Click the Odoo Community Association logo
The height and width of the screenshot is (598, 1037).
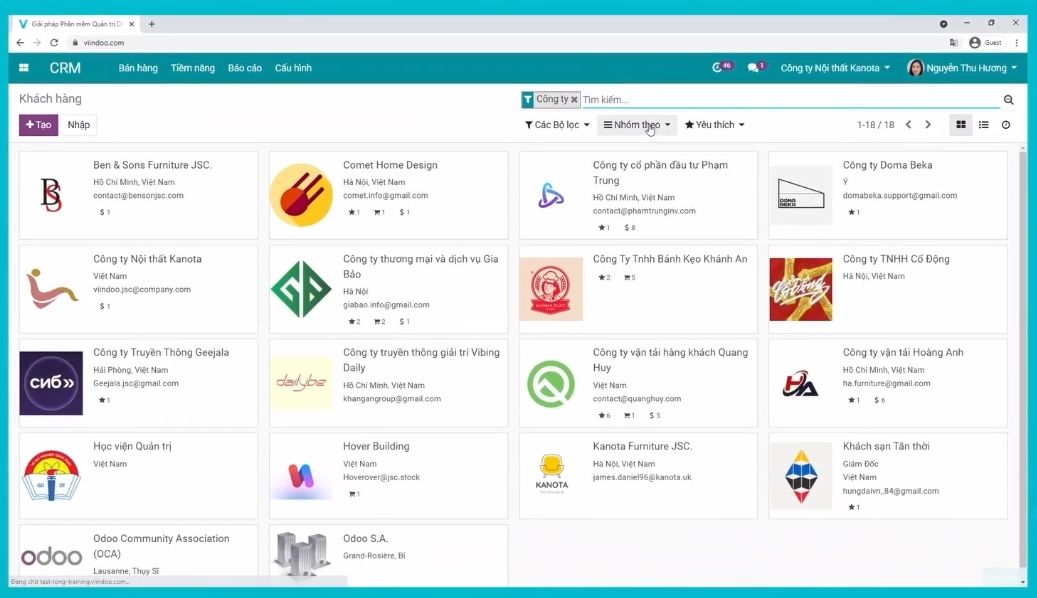coord(51,556)
